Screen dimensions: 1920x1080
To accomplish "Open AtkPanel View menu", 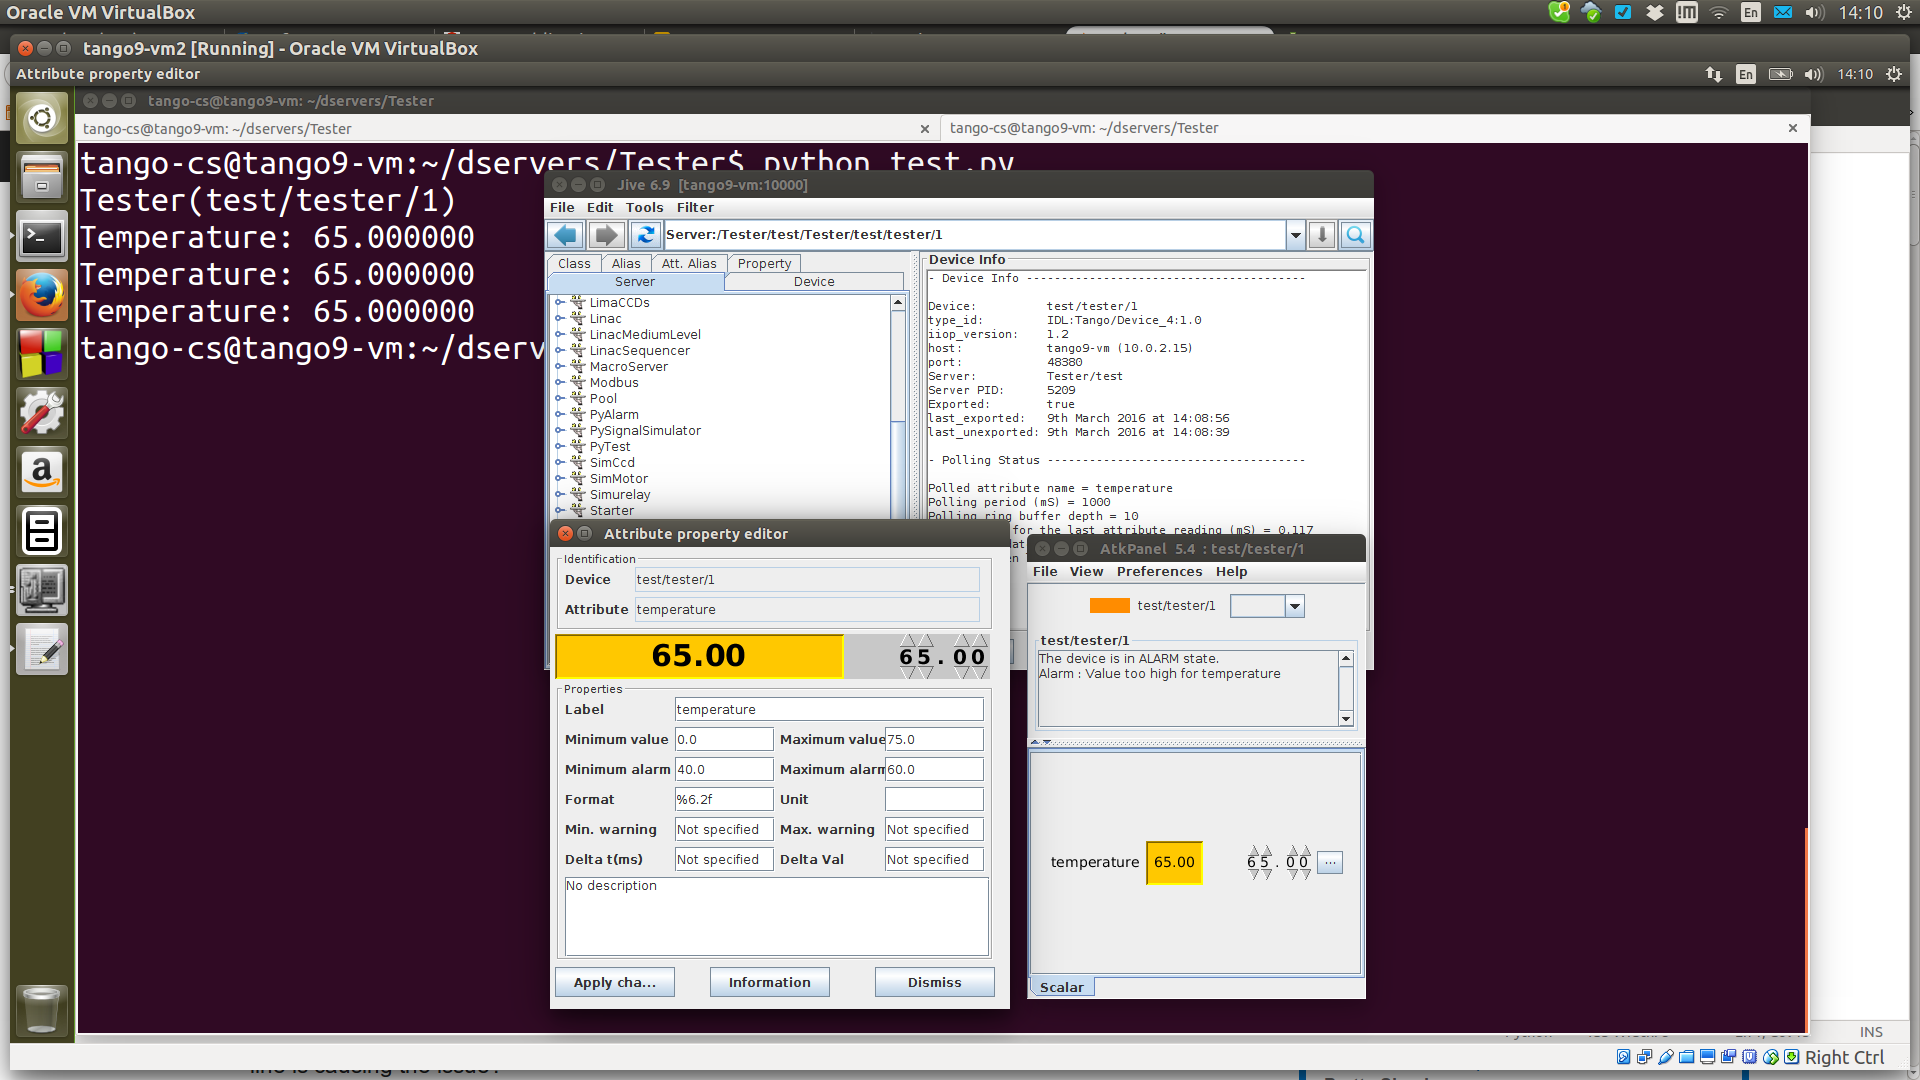I will click(1086, 572).
